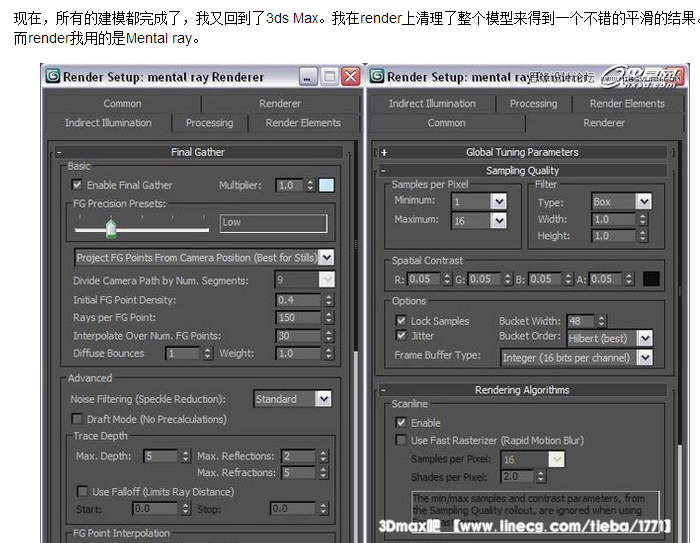The image size is (700, 543).
Task: Click the Spatial Contrast black color swatch
Action: [651, 279]
